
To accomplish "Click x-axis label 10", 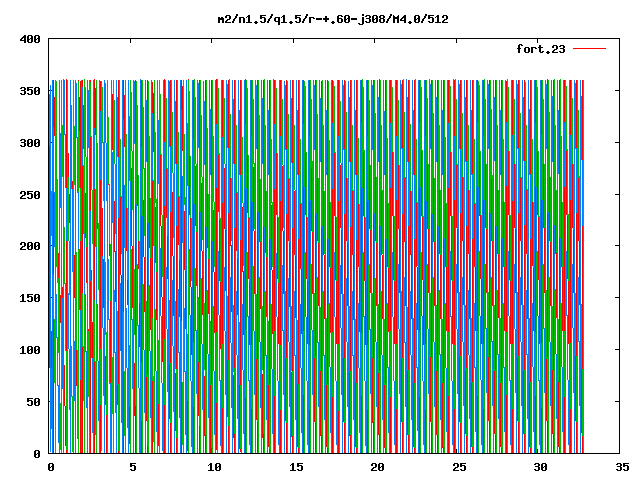I will tap(214, 467).
